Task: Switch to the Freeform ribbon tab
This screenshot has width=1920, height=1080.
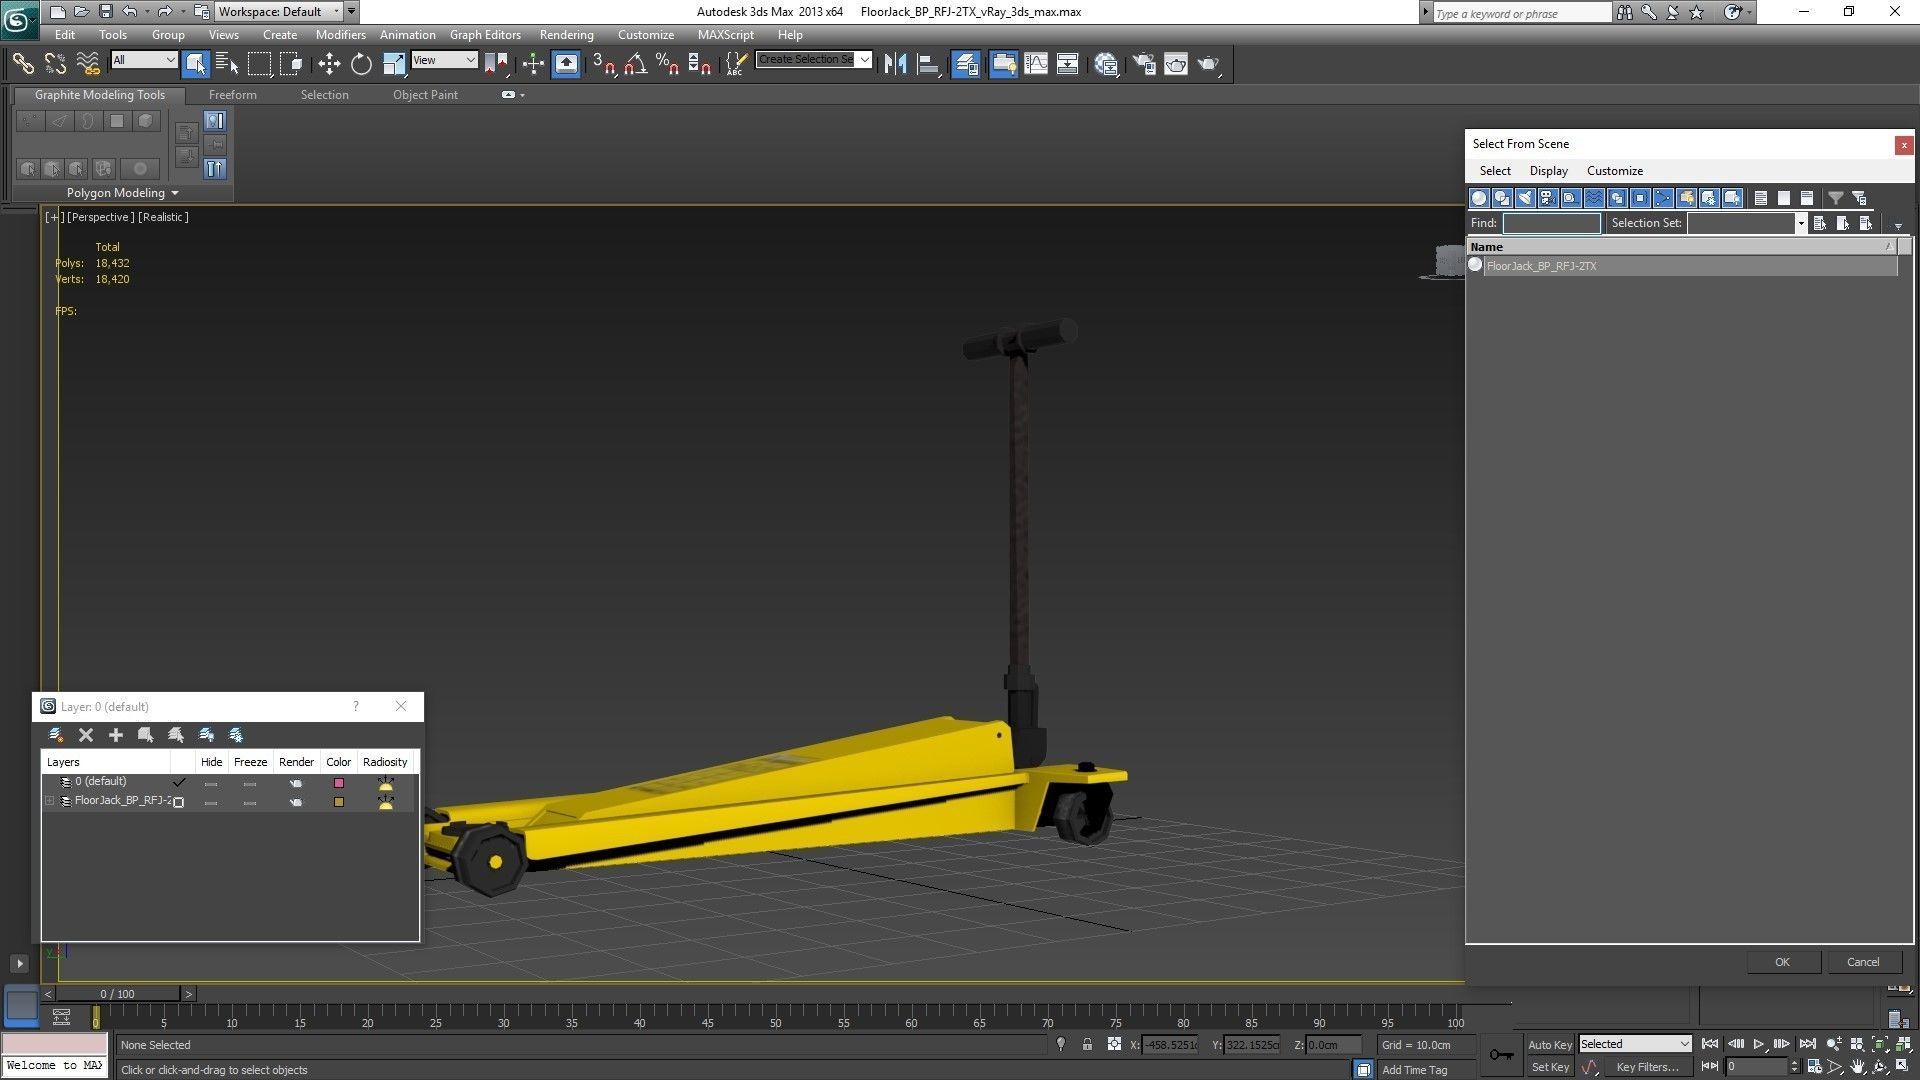Action: point(233,95)
